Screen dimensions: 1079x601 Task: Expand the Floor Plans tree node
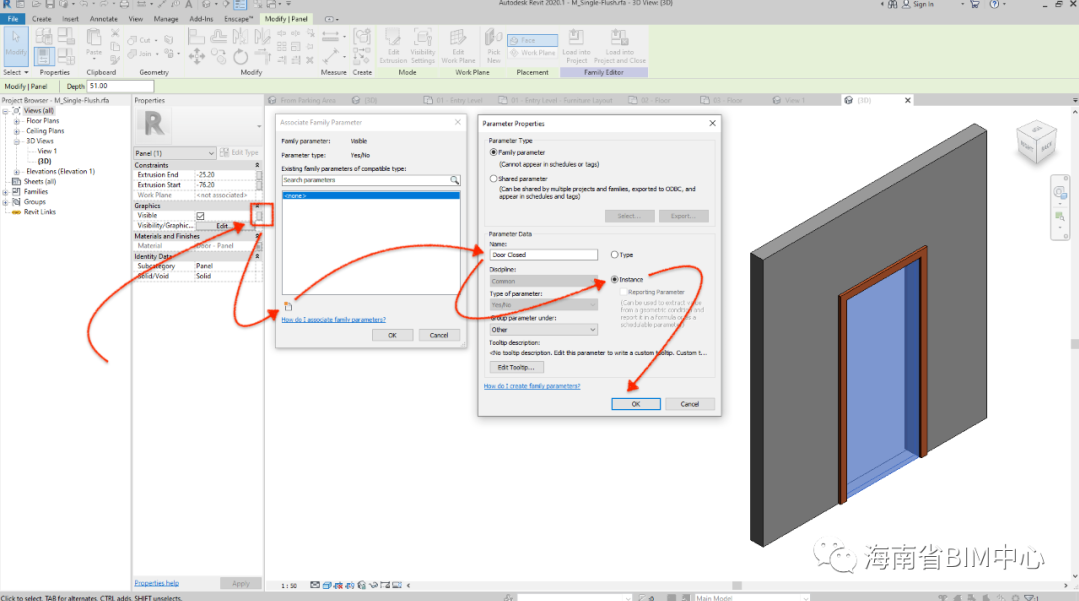[x=17, y=120]
